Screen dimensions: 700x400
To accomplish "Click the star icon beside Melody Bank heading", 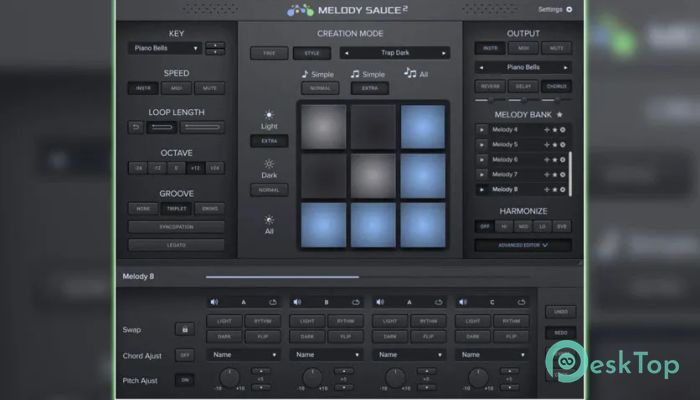I will pyautogui.click(x=559, y=115).
